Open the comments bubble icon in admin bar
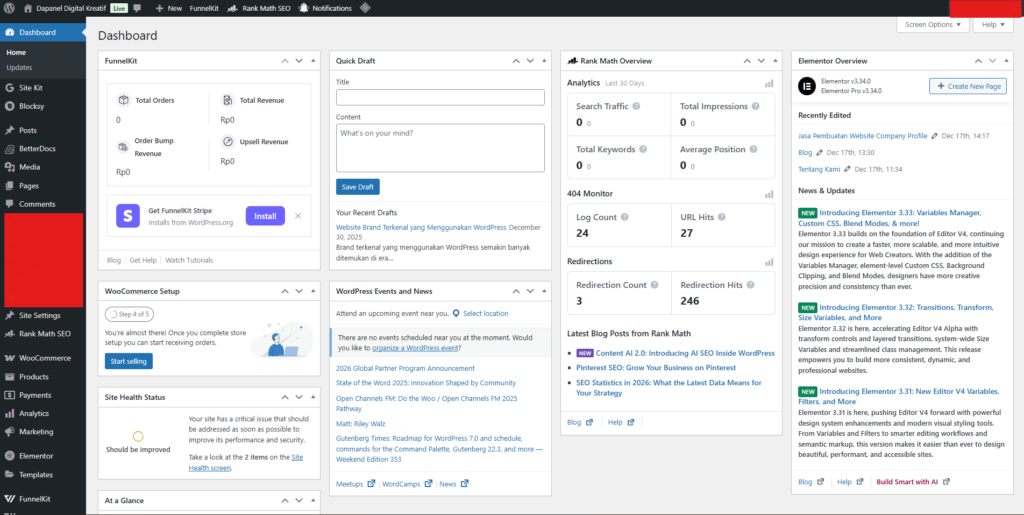This screenshot has height=515, width=1024. pyautogui.click(x=137, y=8)
